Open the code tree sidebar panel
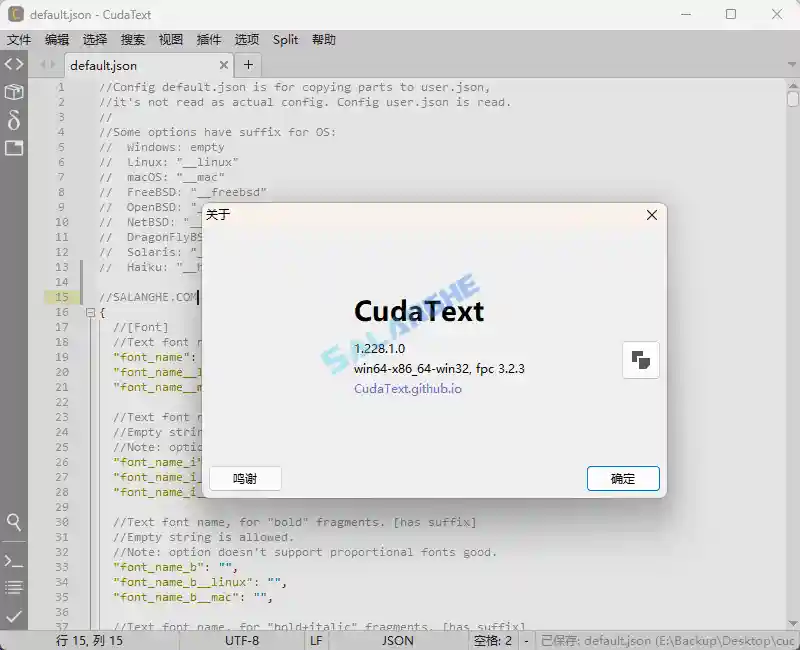Screen dimensions: 800x650 pyautogui.click(x=13, y=63)
